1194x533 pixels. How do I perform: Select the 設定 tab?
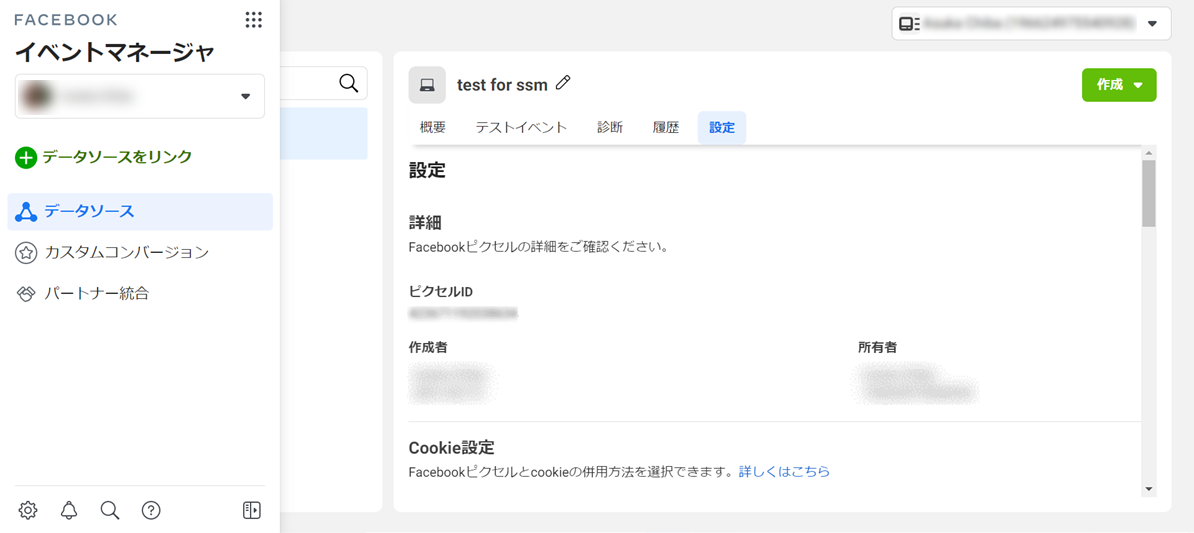pyautogui.click(x=722, y=127)
